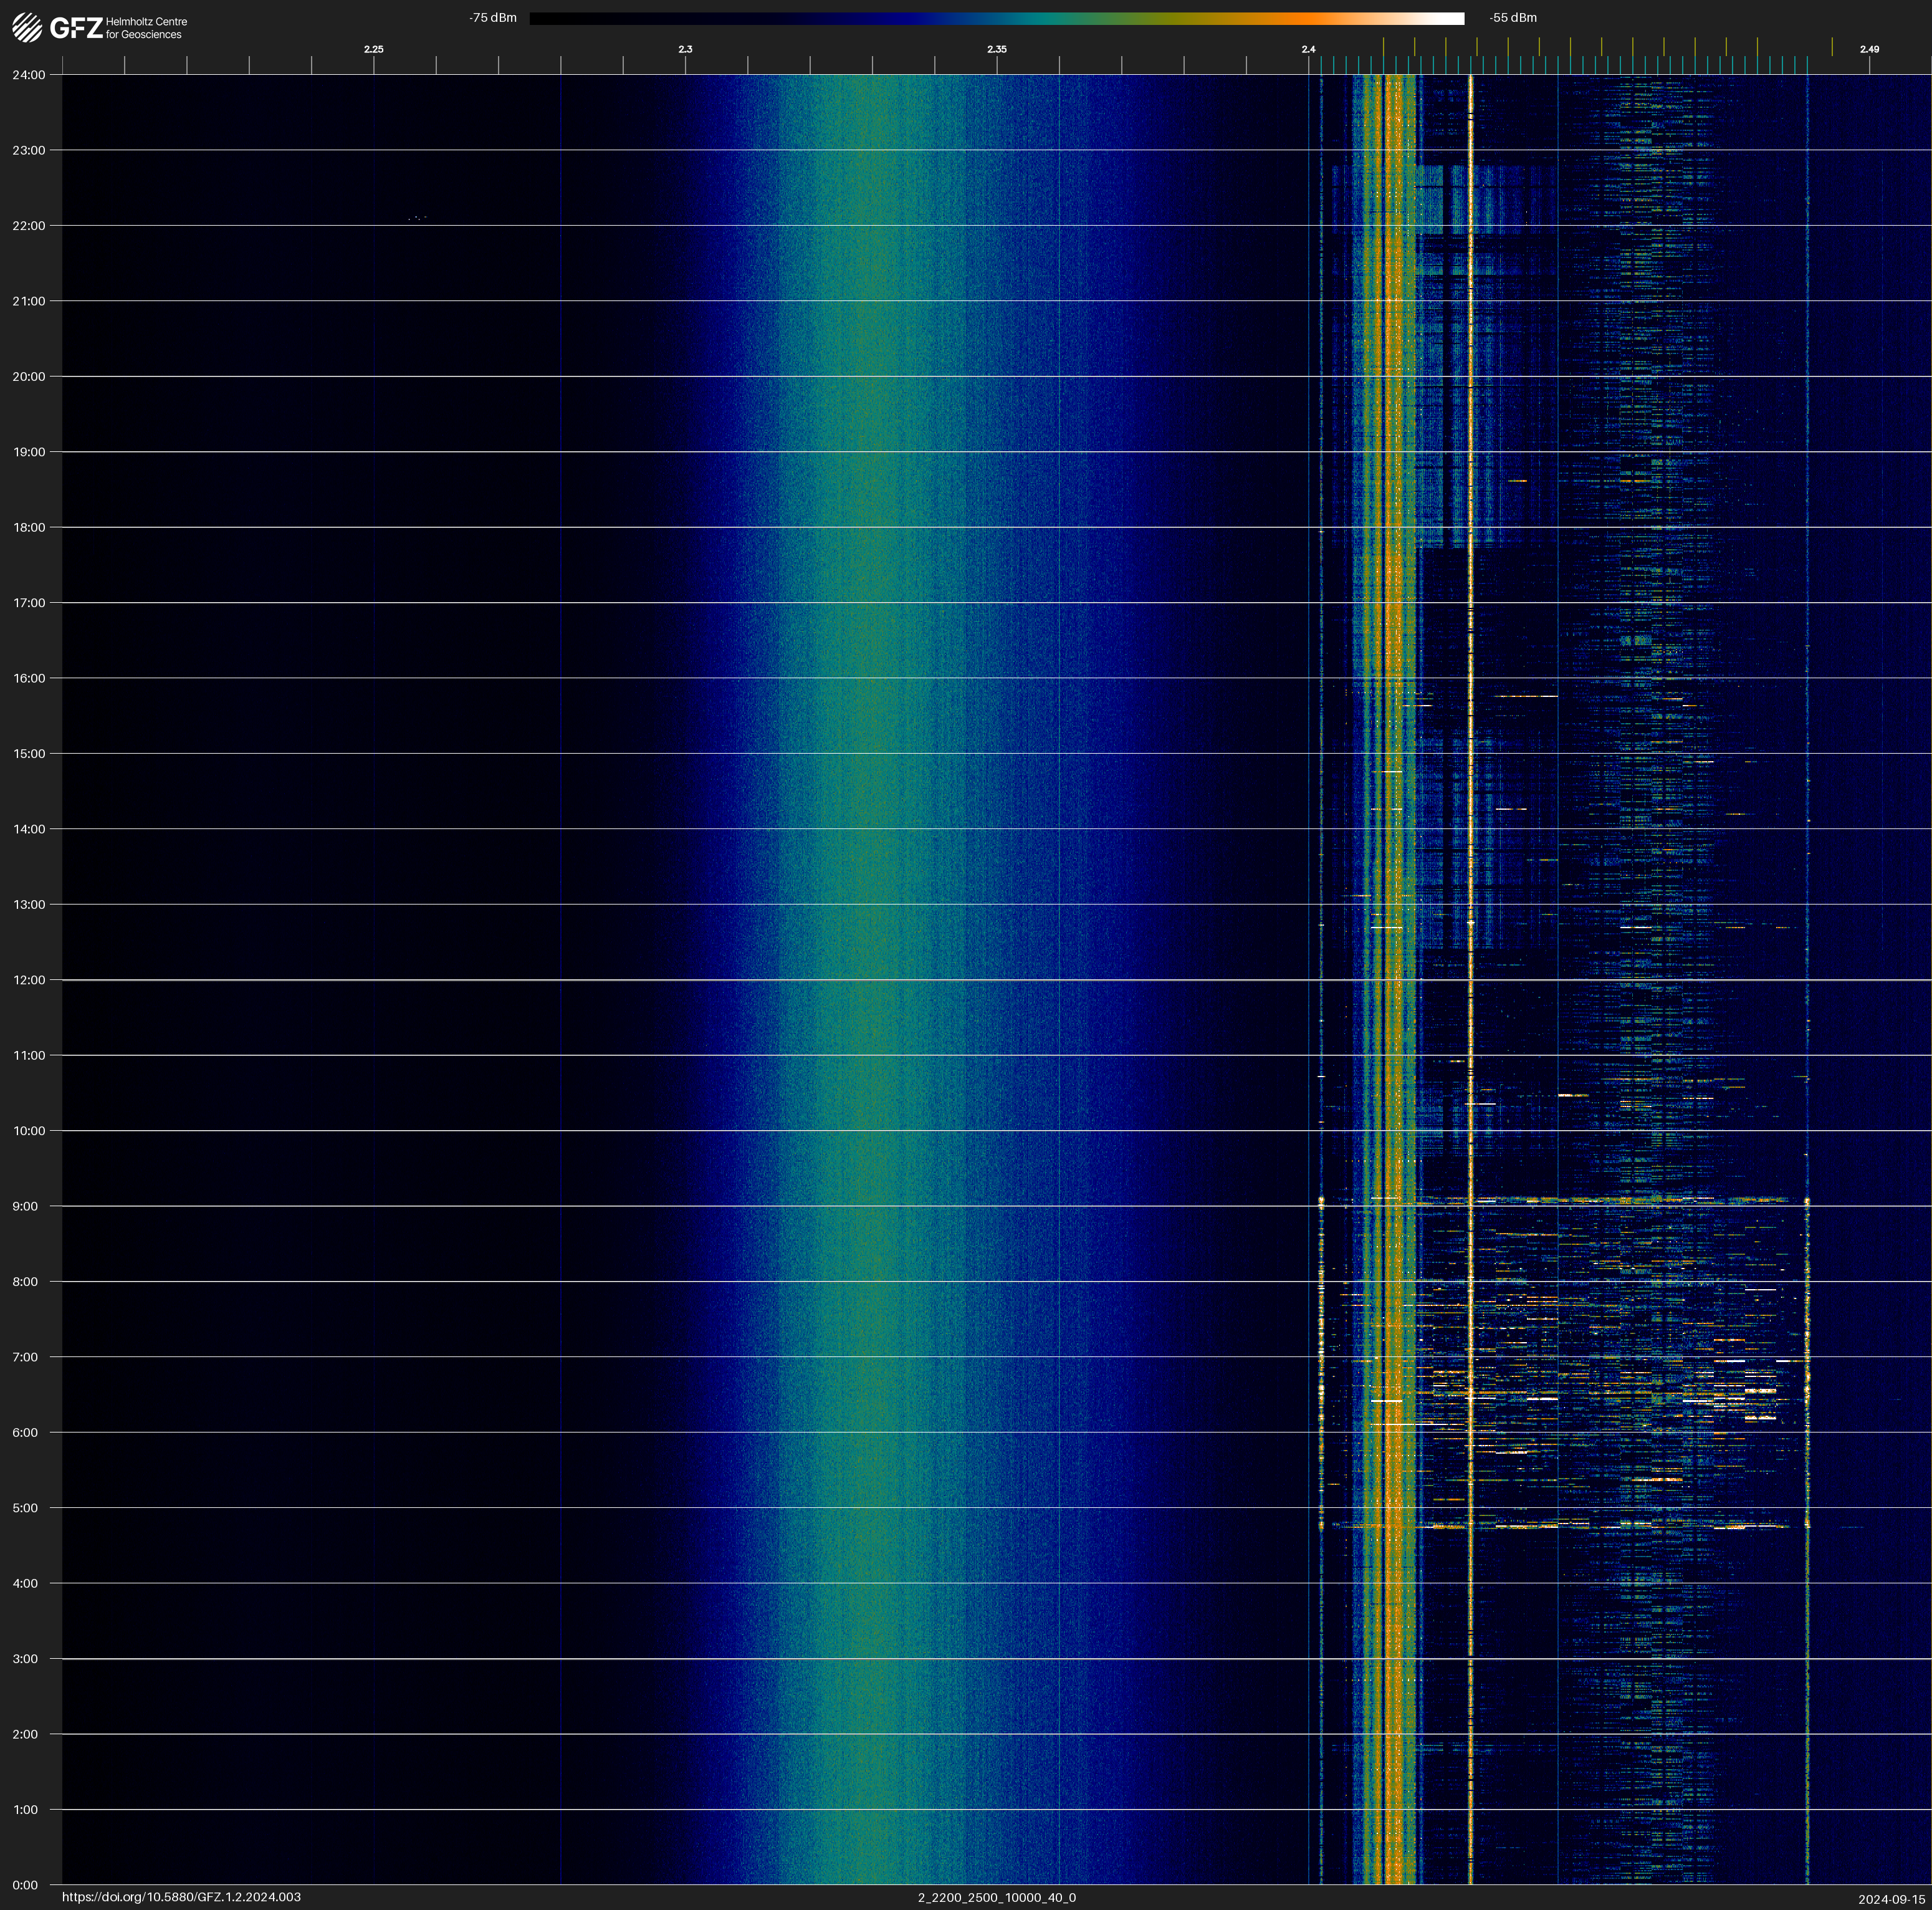
Task: Click the GFZ striped circle logo
Action: coord(27,28)
